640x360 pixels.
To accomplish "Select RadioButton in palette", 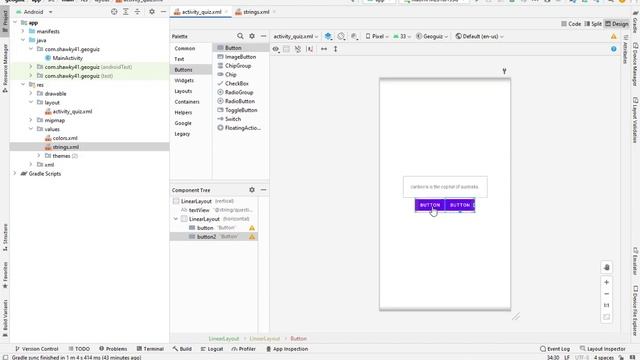I will tap(240, 101).
